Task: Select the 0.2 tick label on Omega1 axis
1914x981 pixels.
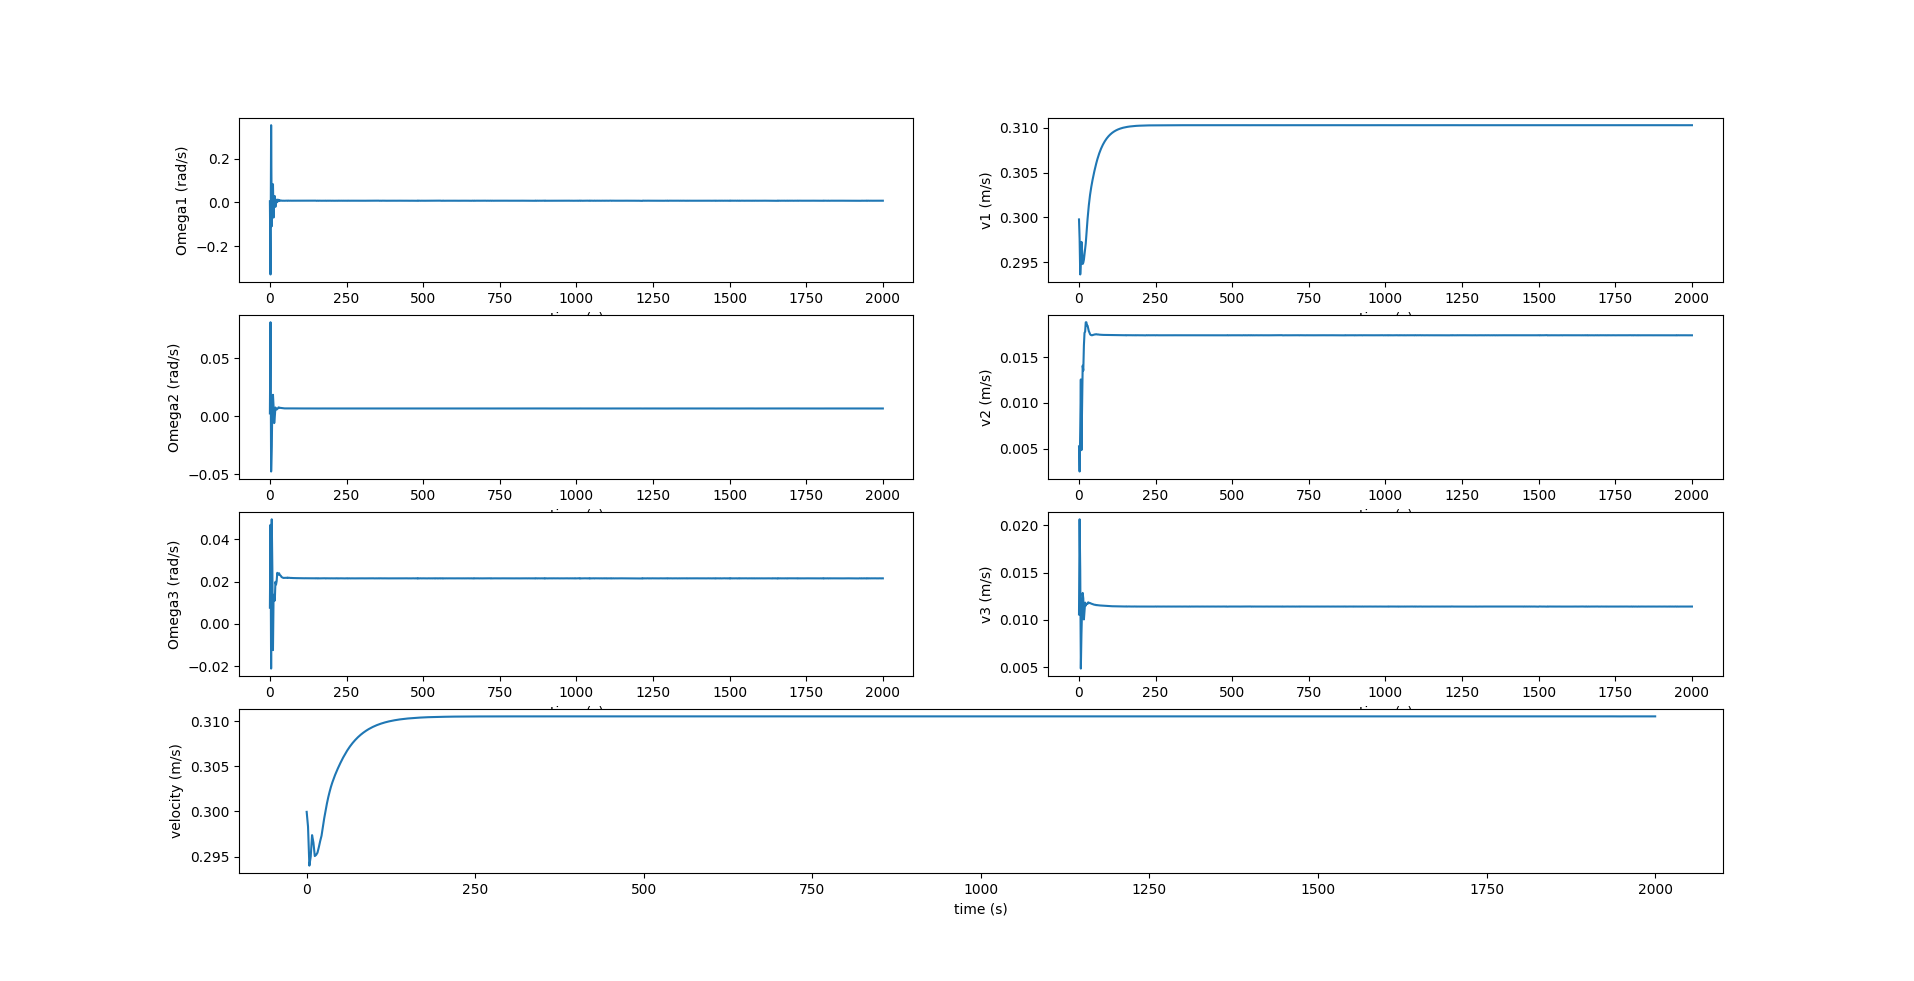Action: (218, 156)
